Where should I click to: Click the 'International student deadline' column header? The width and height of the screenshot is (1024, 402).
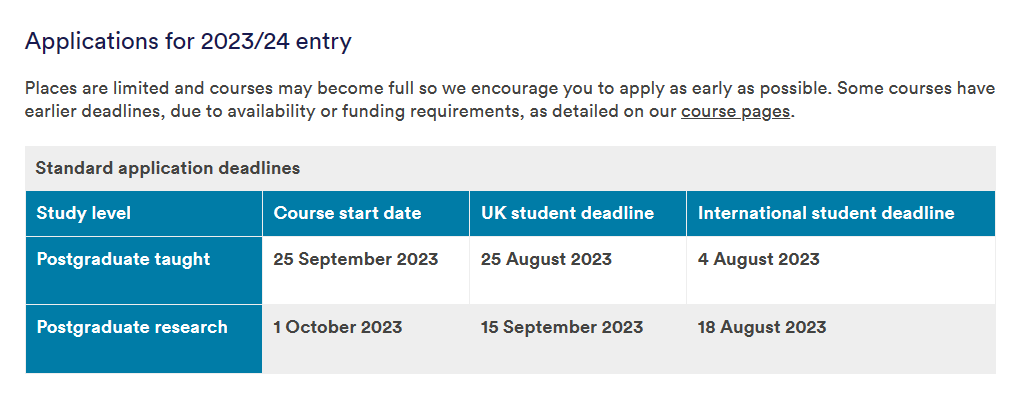point(826,213)
